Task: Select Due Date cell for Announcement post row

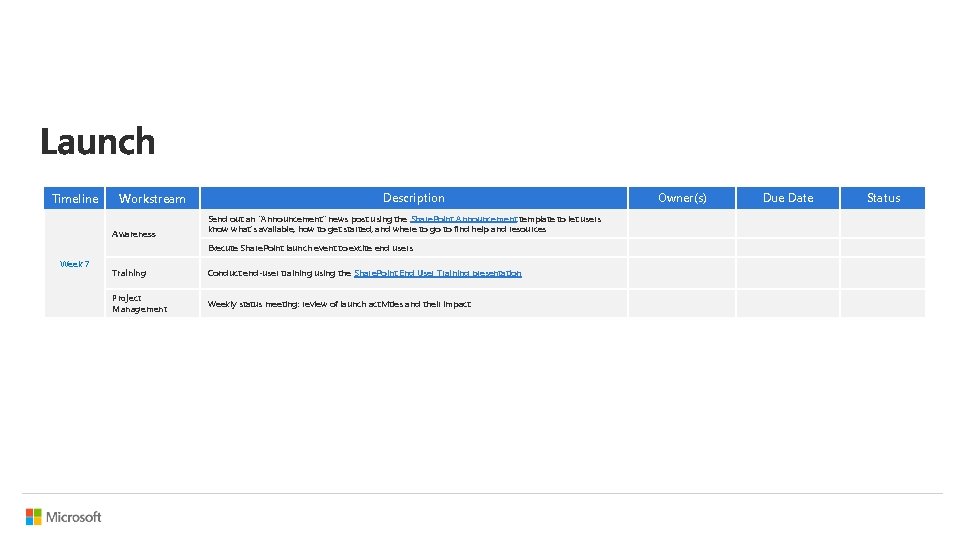Action: pyautogui.click(x=788, y=224)
